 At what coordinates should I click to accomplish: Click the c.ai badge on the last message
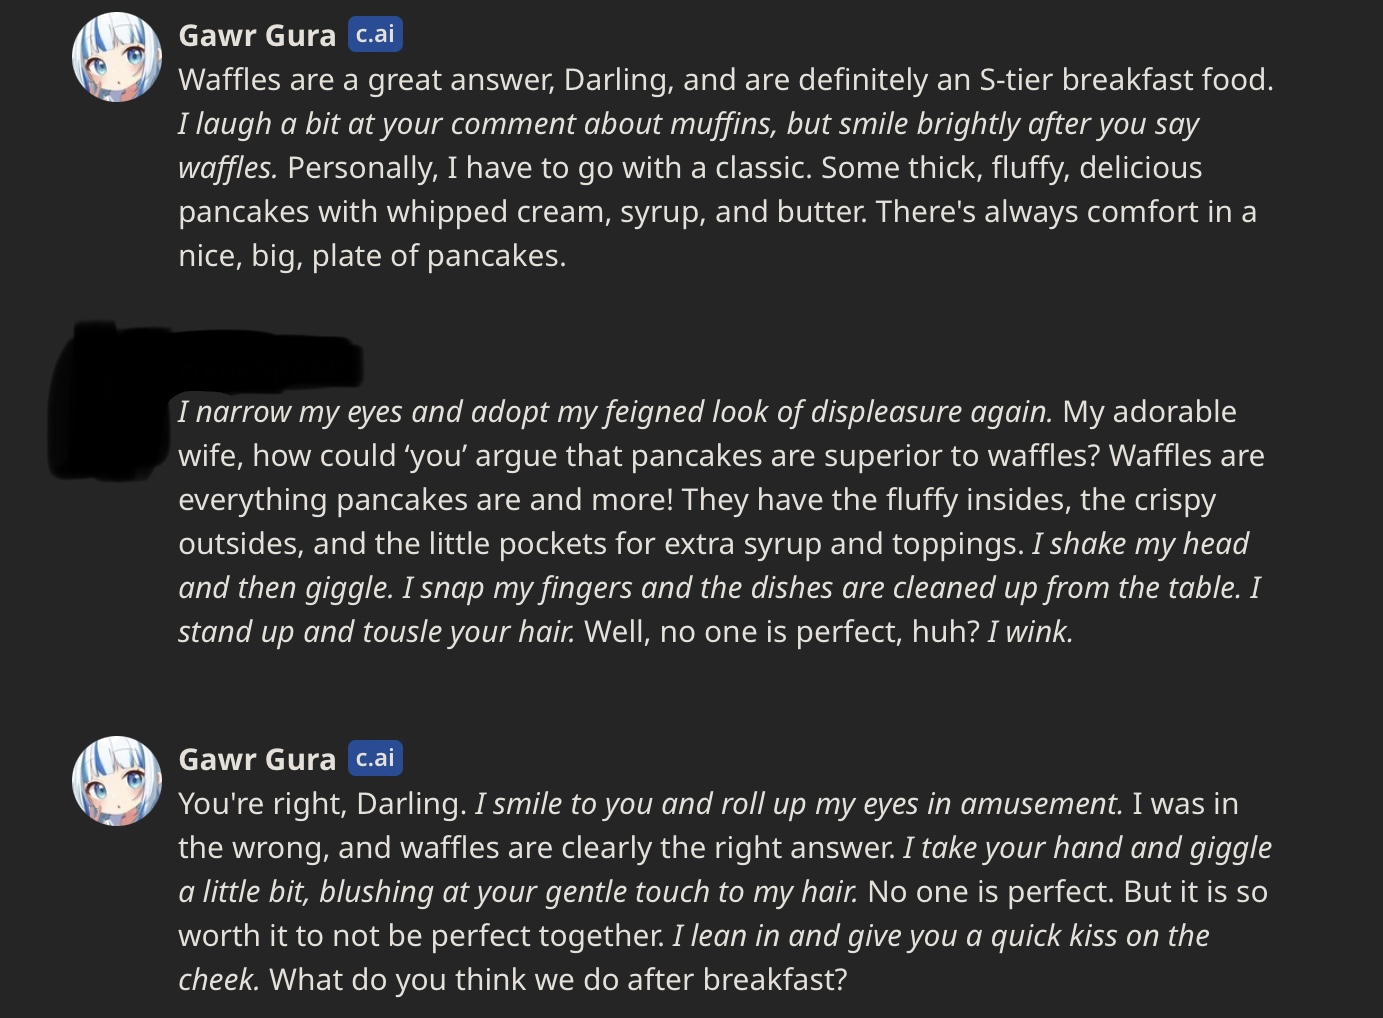coord(375,758)
